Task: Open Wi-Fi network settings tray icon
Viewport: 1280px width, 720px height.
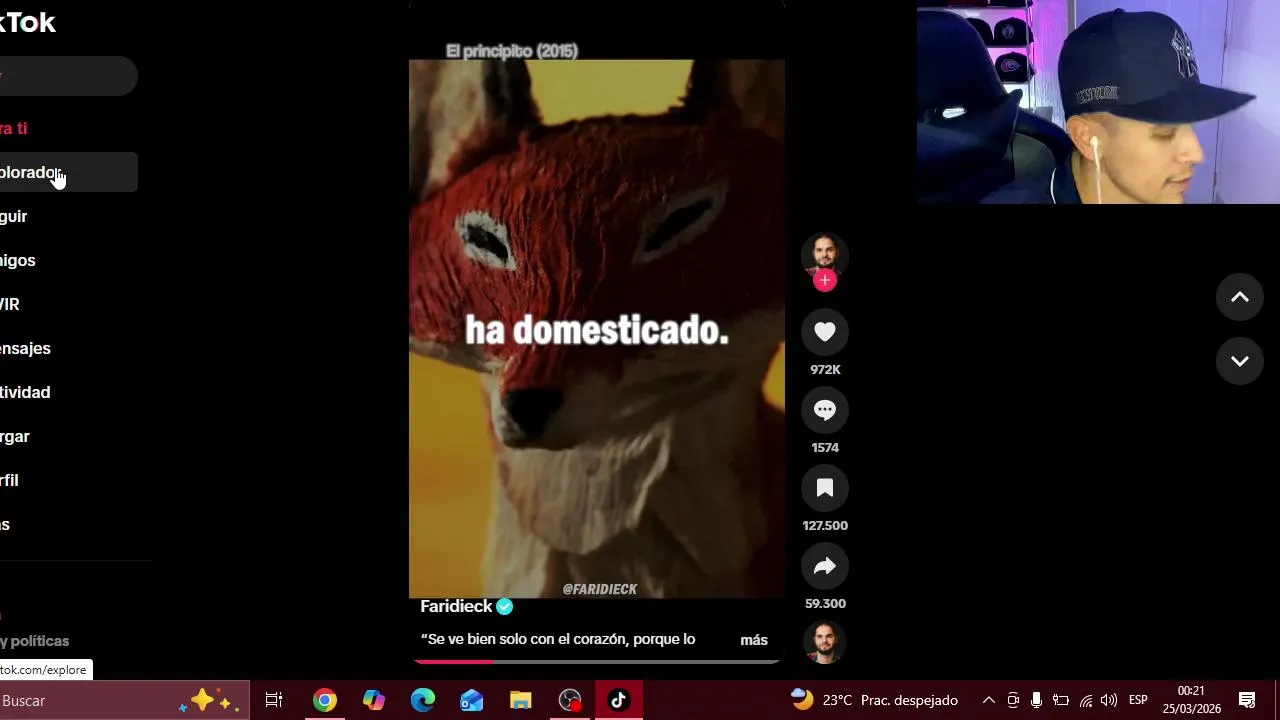Action: [x=1085, y=700]
